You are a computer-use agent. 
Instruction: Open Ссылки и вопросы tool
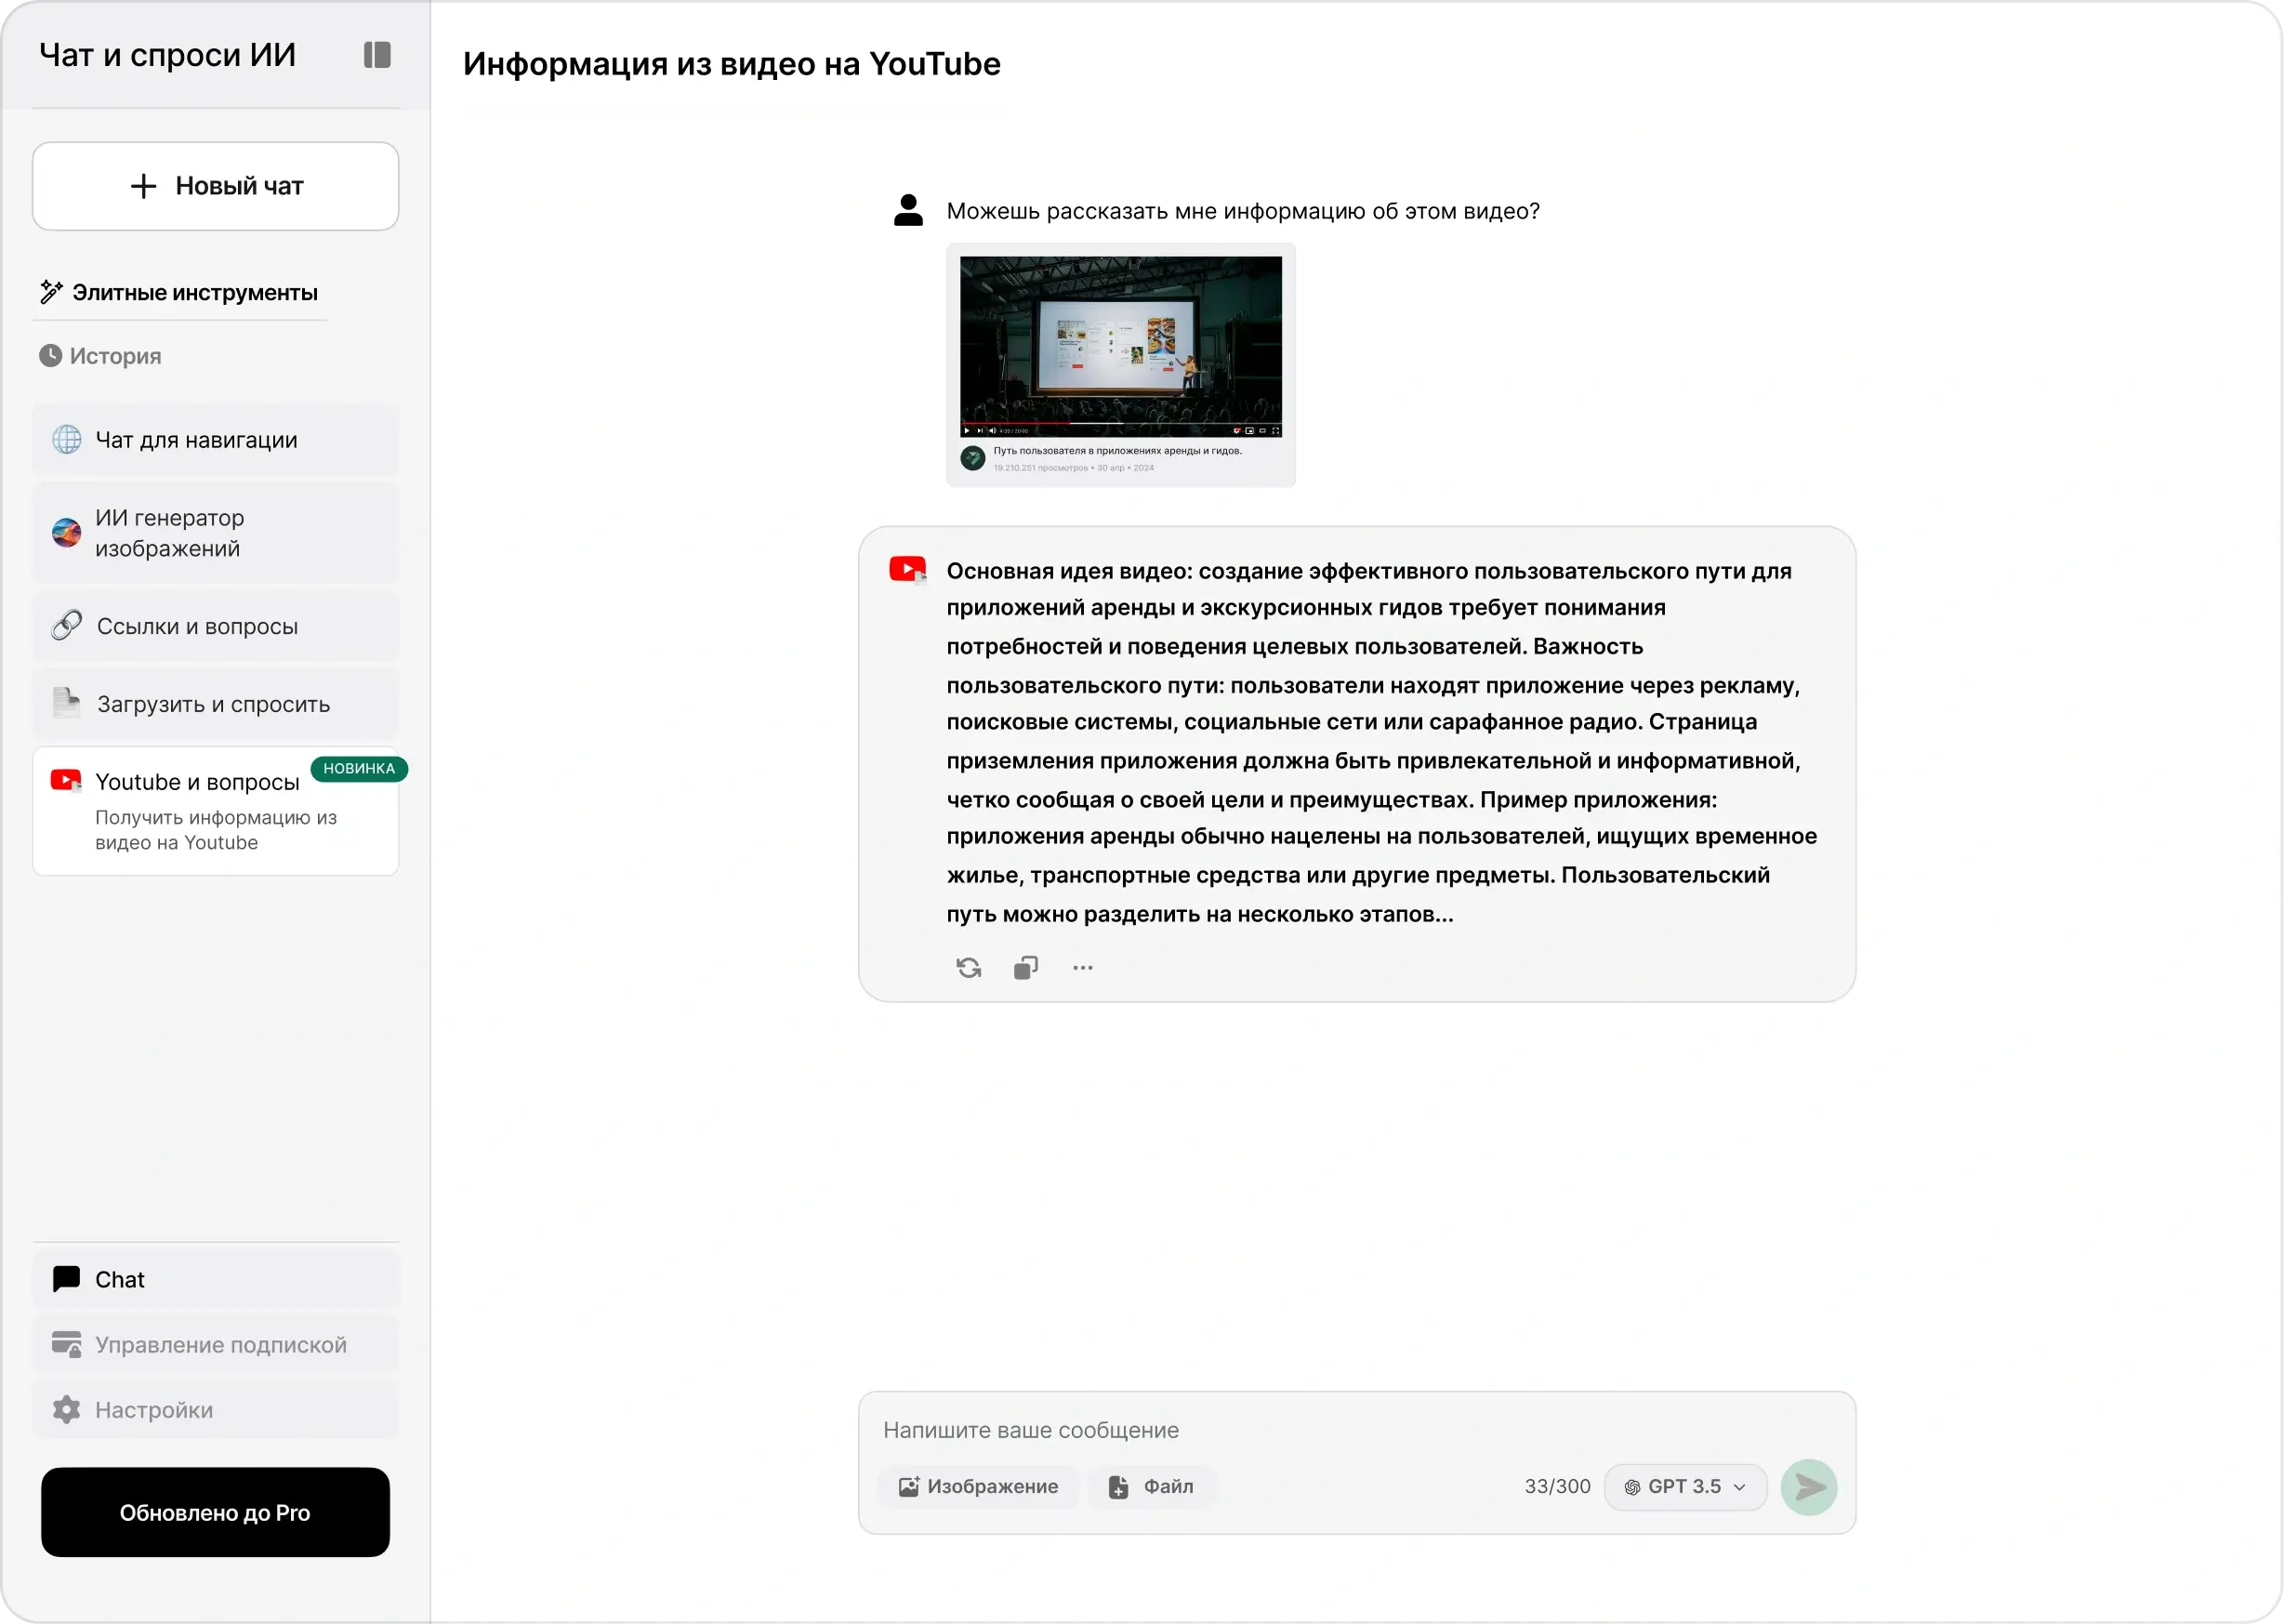216,626
